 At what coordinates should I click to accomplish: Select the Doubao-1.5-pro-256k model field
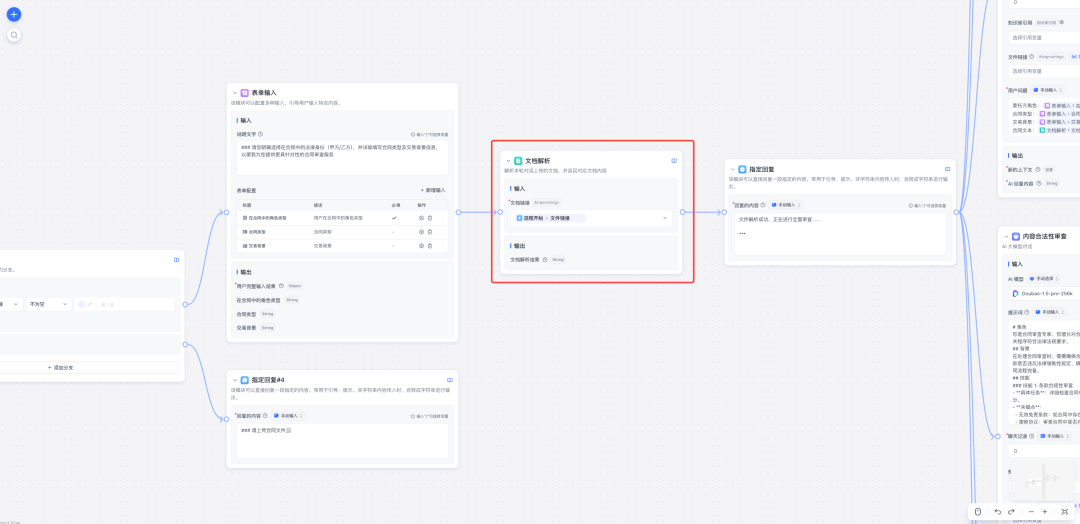tap(1043, 293)
